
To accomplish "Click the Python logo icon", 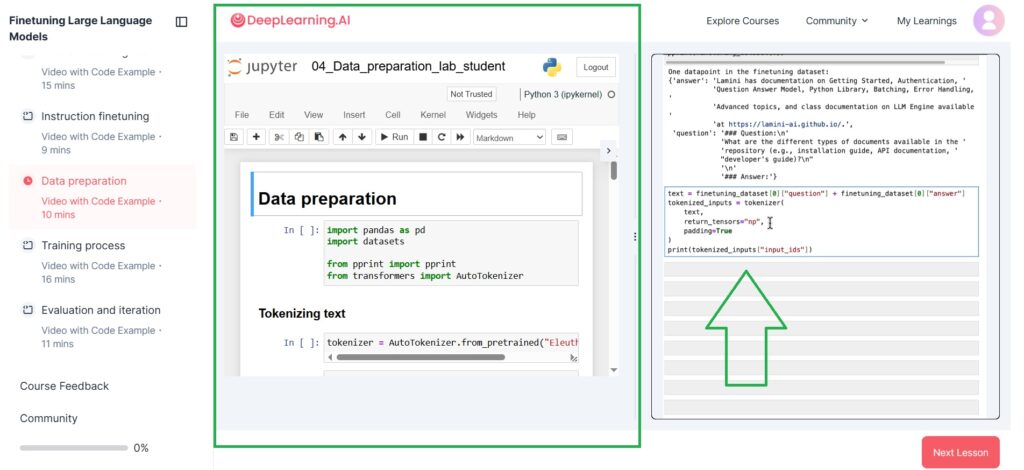I will click(552, 67).
